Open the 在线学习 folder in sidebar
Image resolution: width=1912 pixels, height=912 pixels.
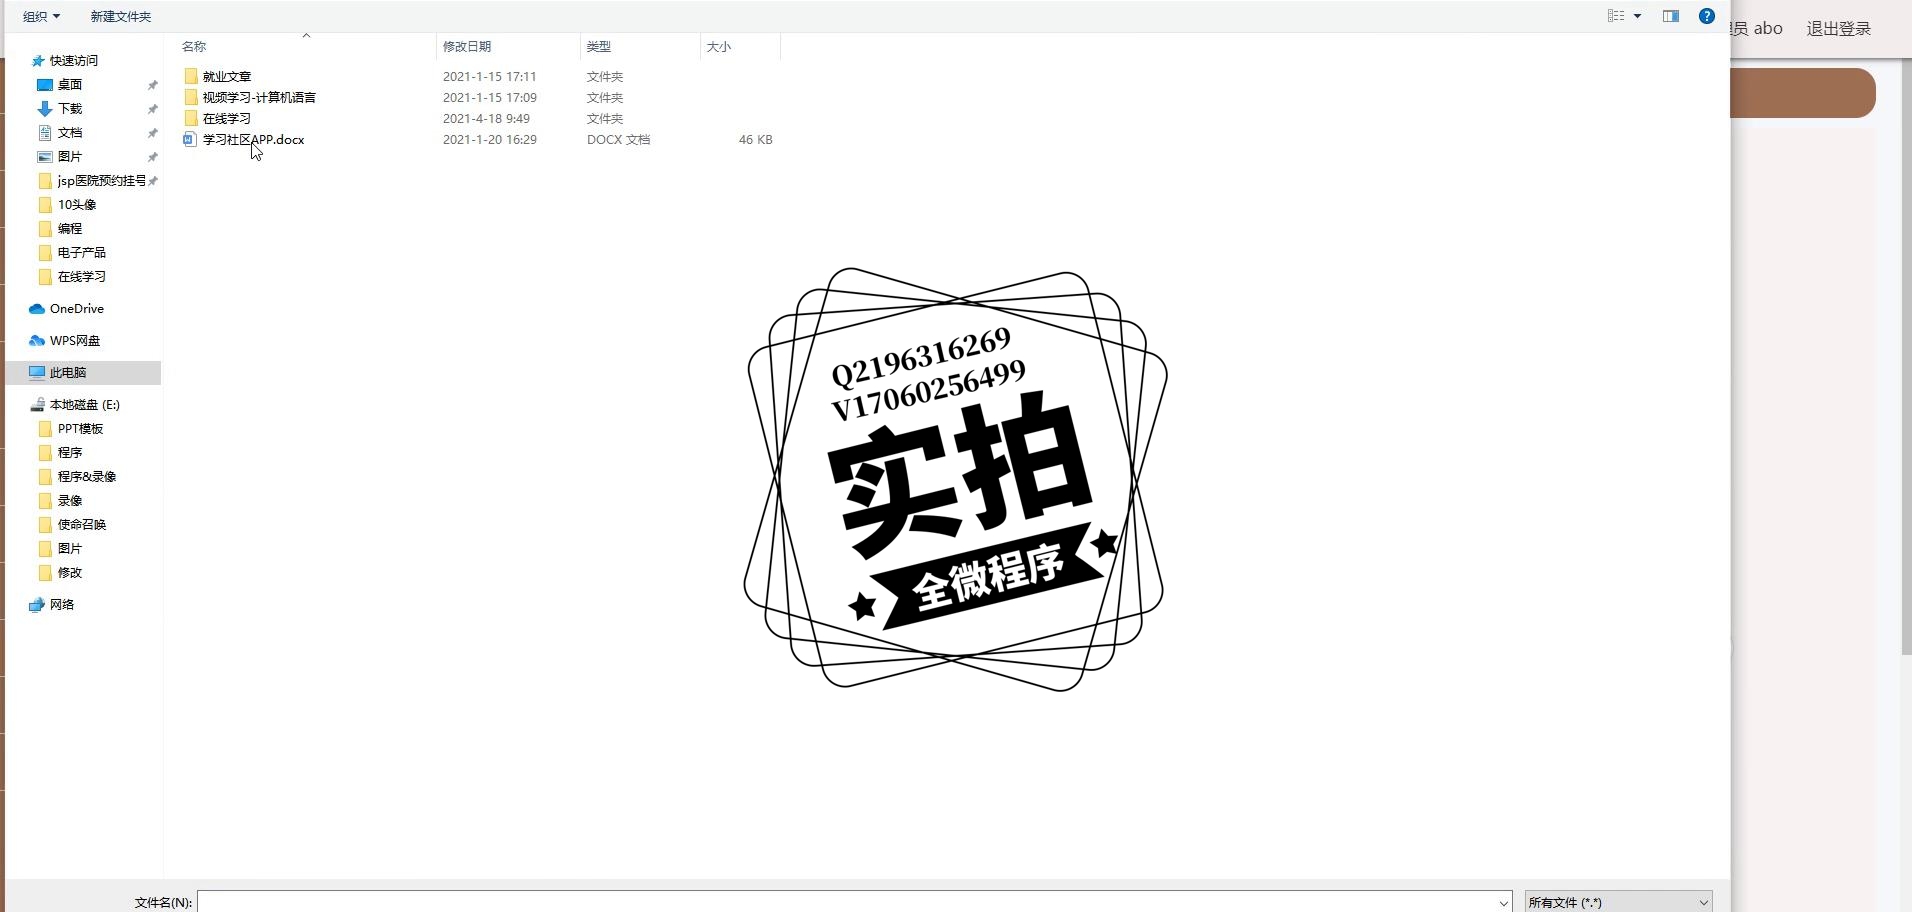click(82, 276)
